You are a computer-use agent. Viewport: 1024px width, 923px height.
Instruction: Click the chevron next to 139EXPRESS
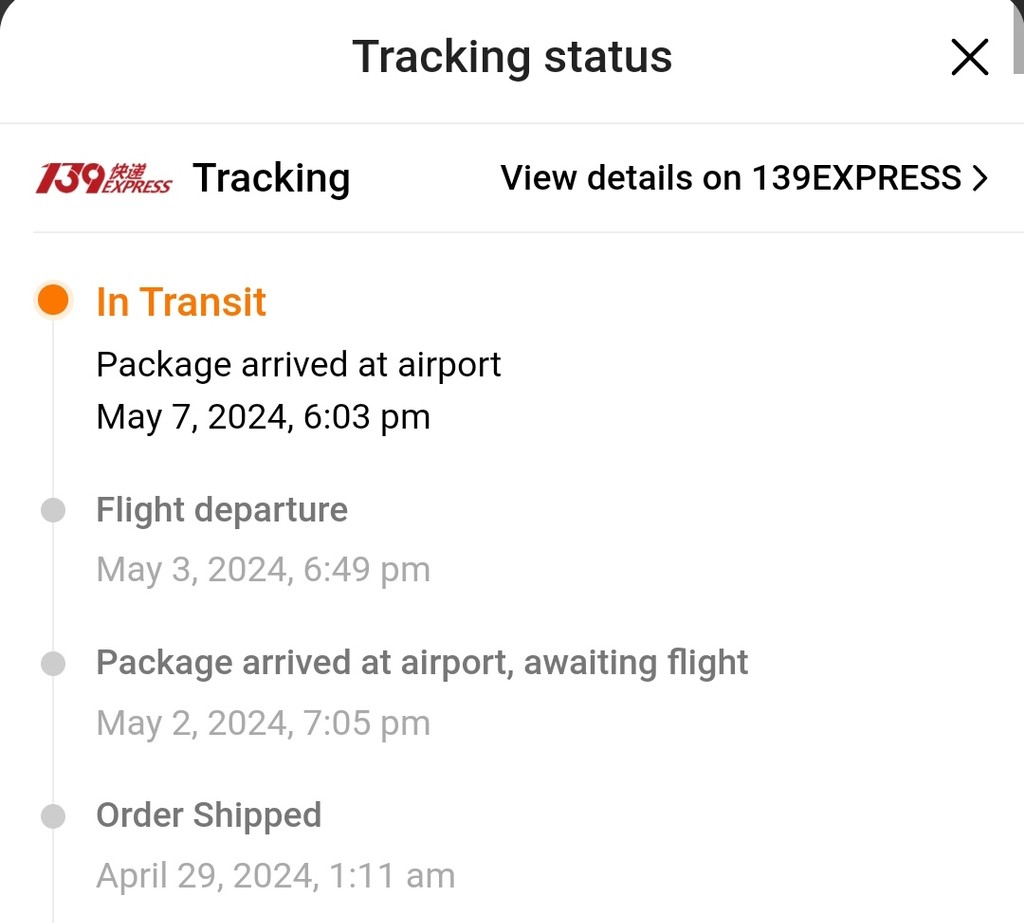[980, 178]
